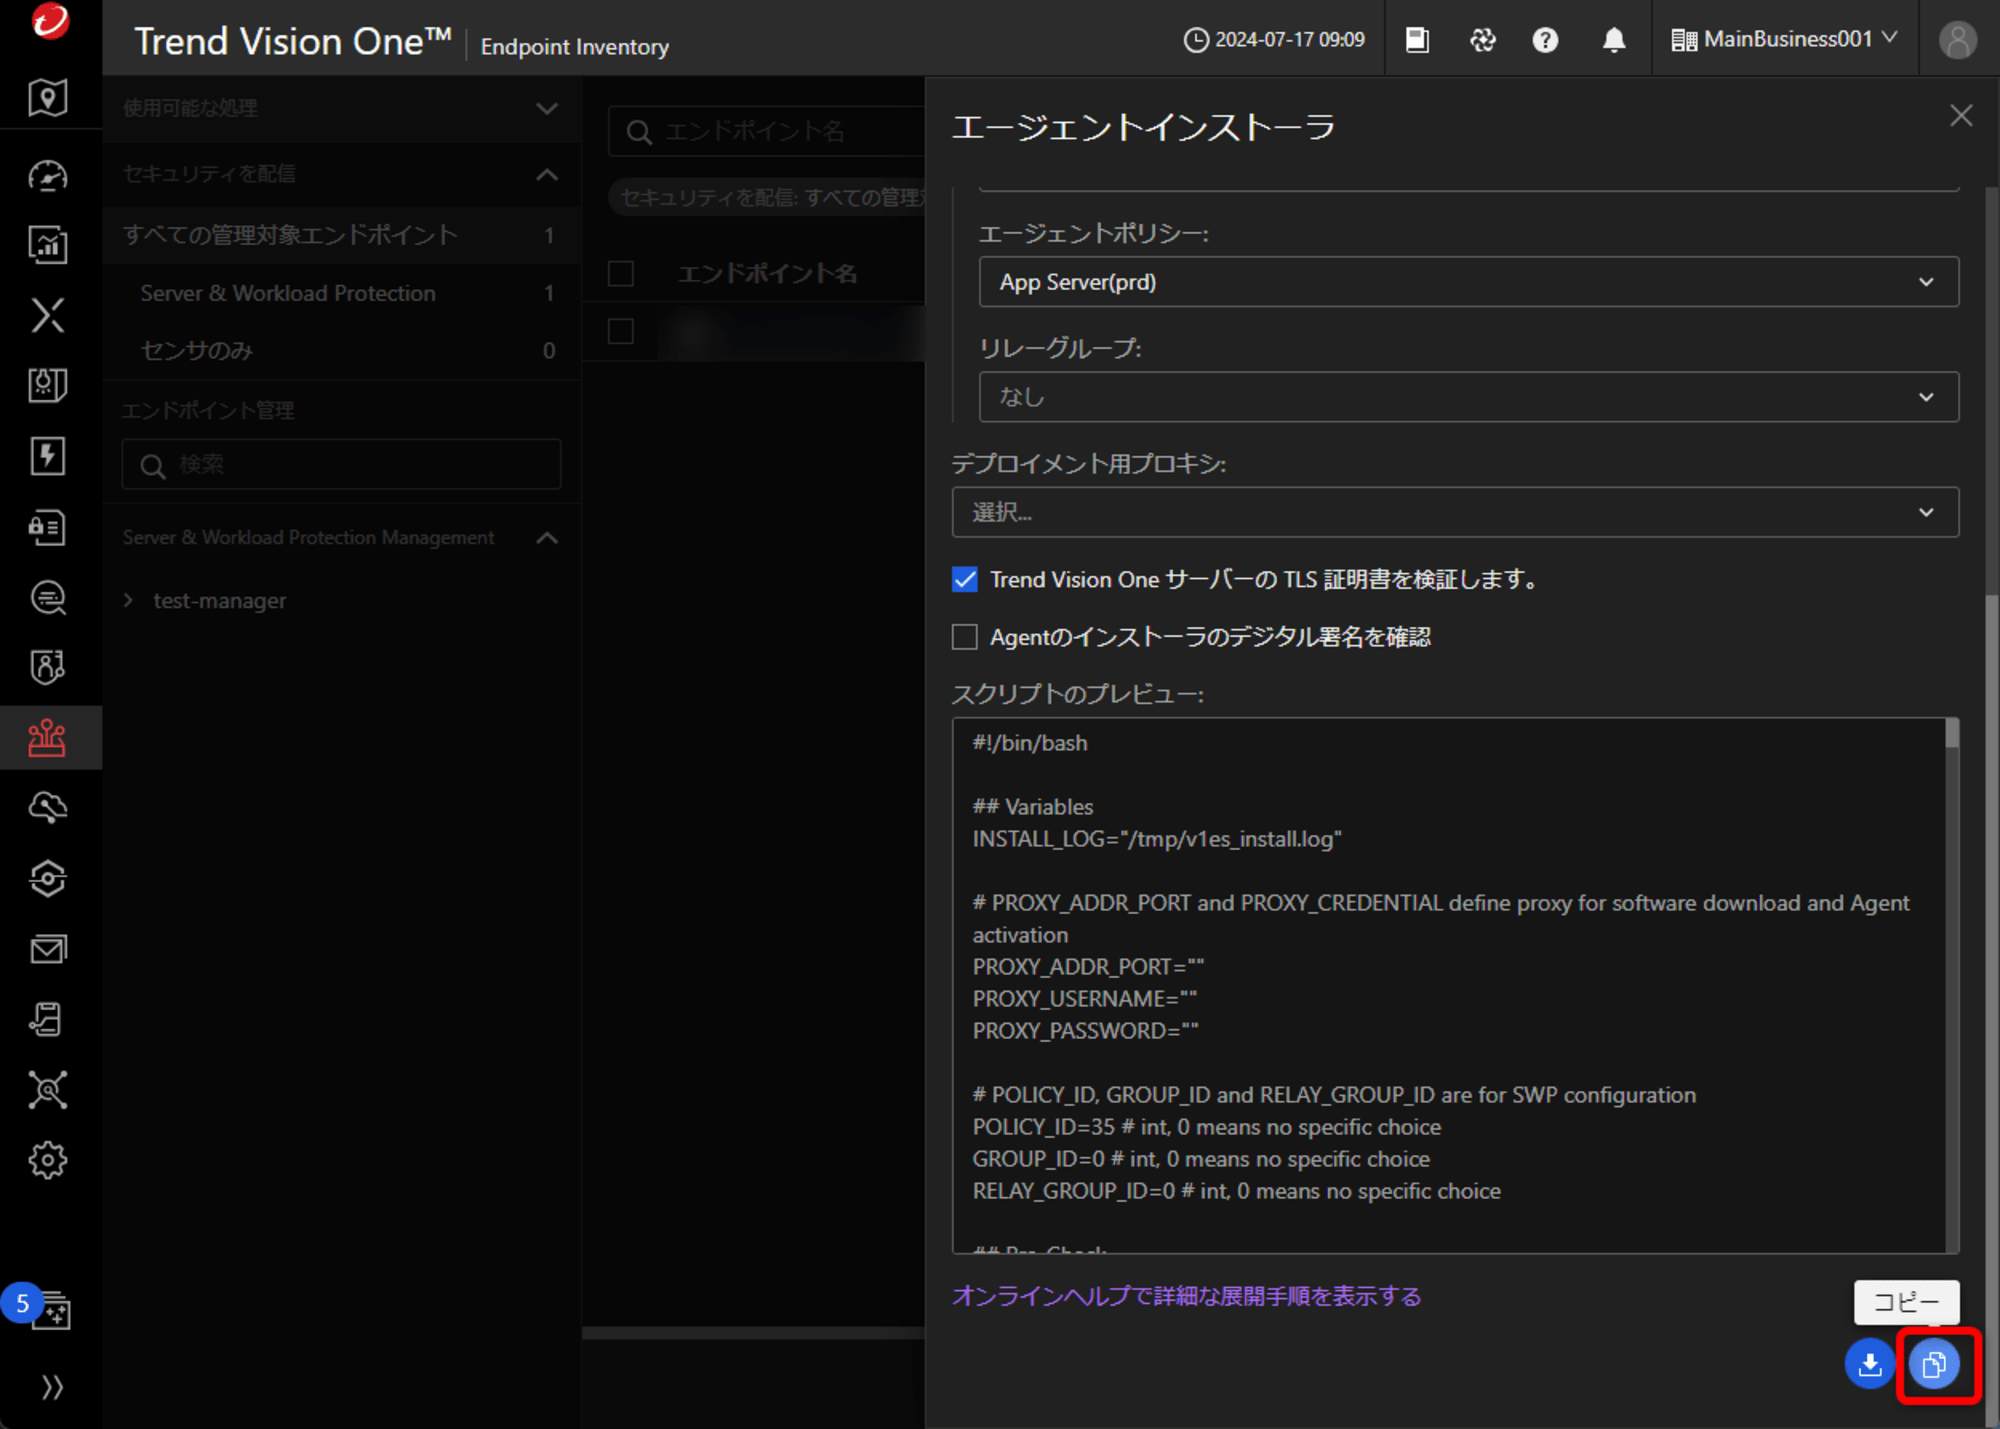This screenshot has width=2000, height=1429.
Task: Select the red Endpoint Security sidebar icon
Action: click(x=48, y=738)
